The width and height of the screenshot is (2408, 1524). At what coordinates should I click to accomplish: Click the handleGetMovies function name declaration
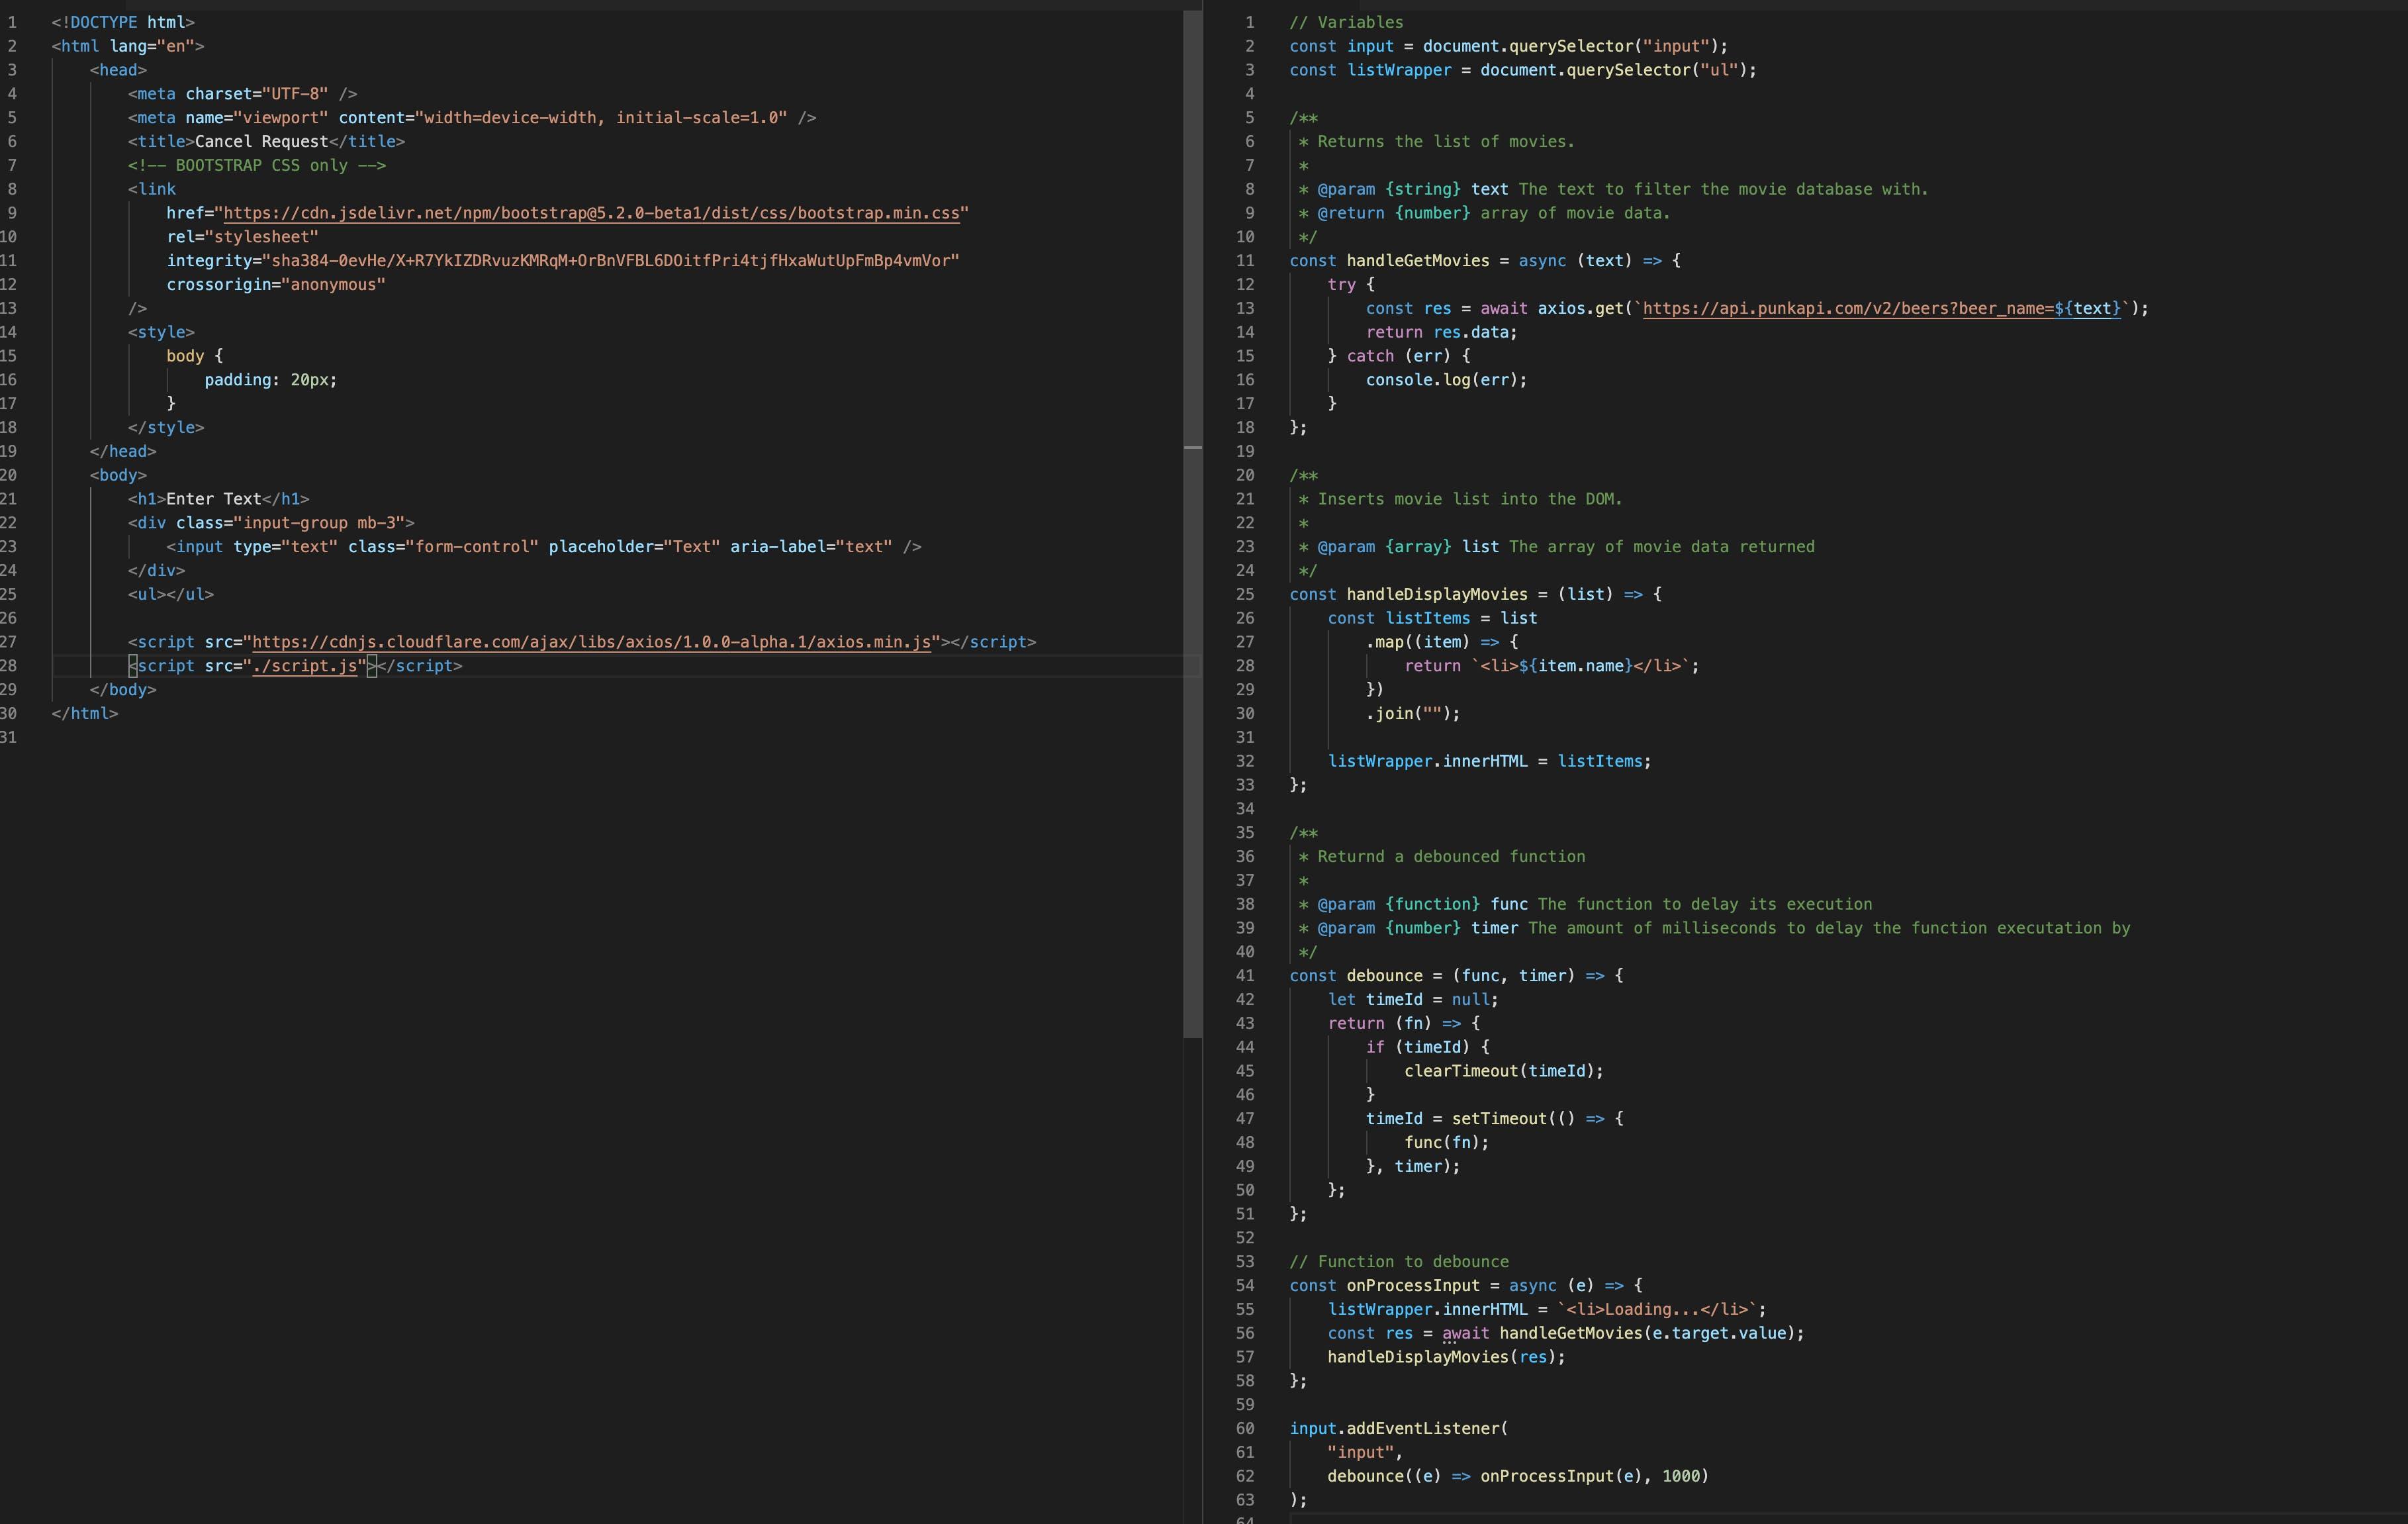pos(1417,261)
